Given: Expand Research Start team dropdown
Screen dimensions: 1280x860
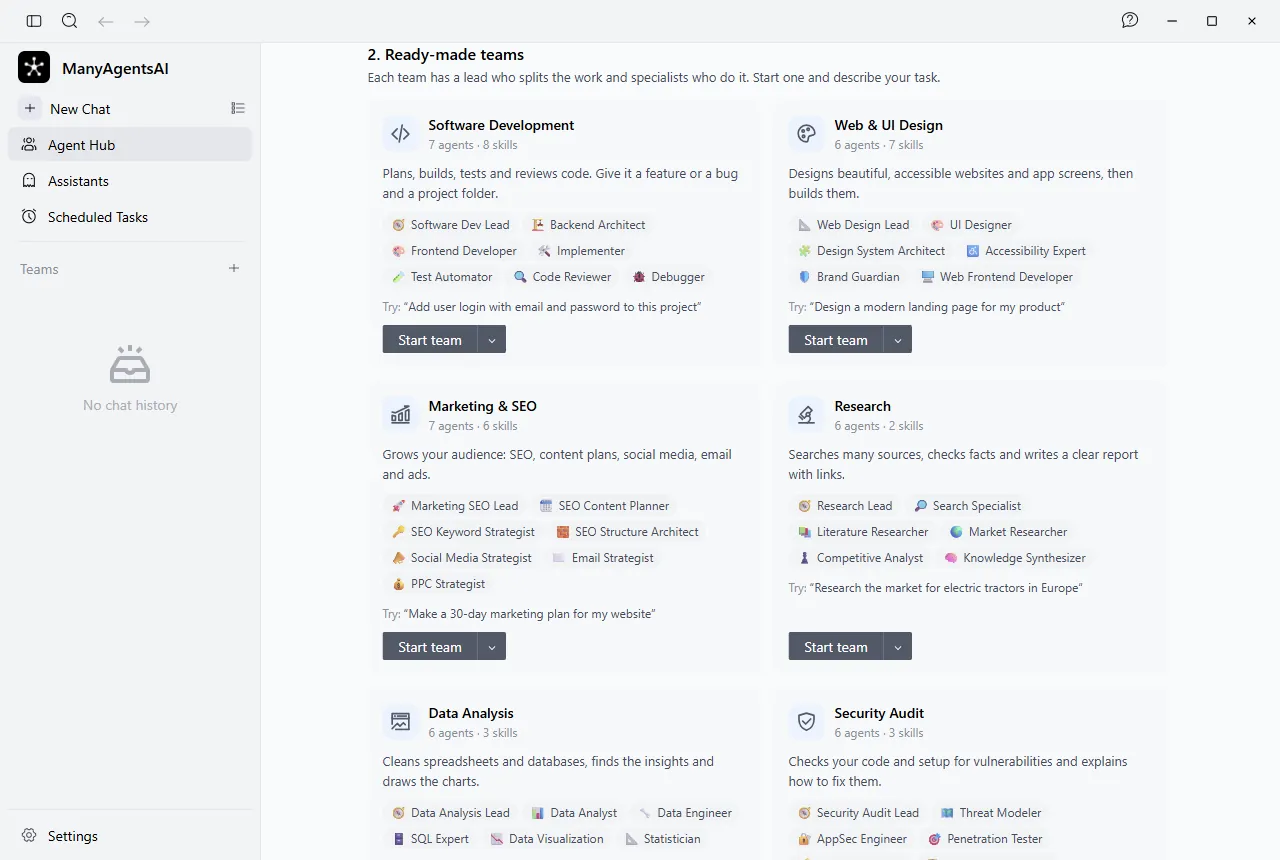Looking at the screenshot, I should click(x=898, y=647).
